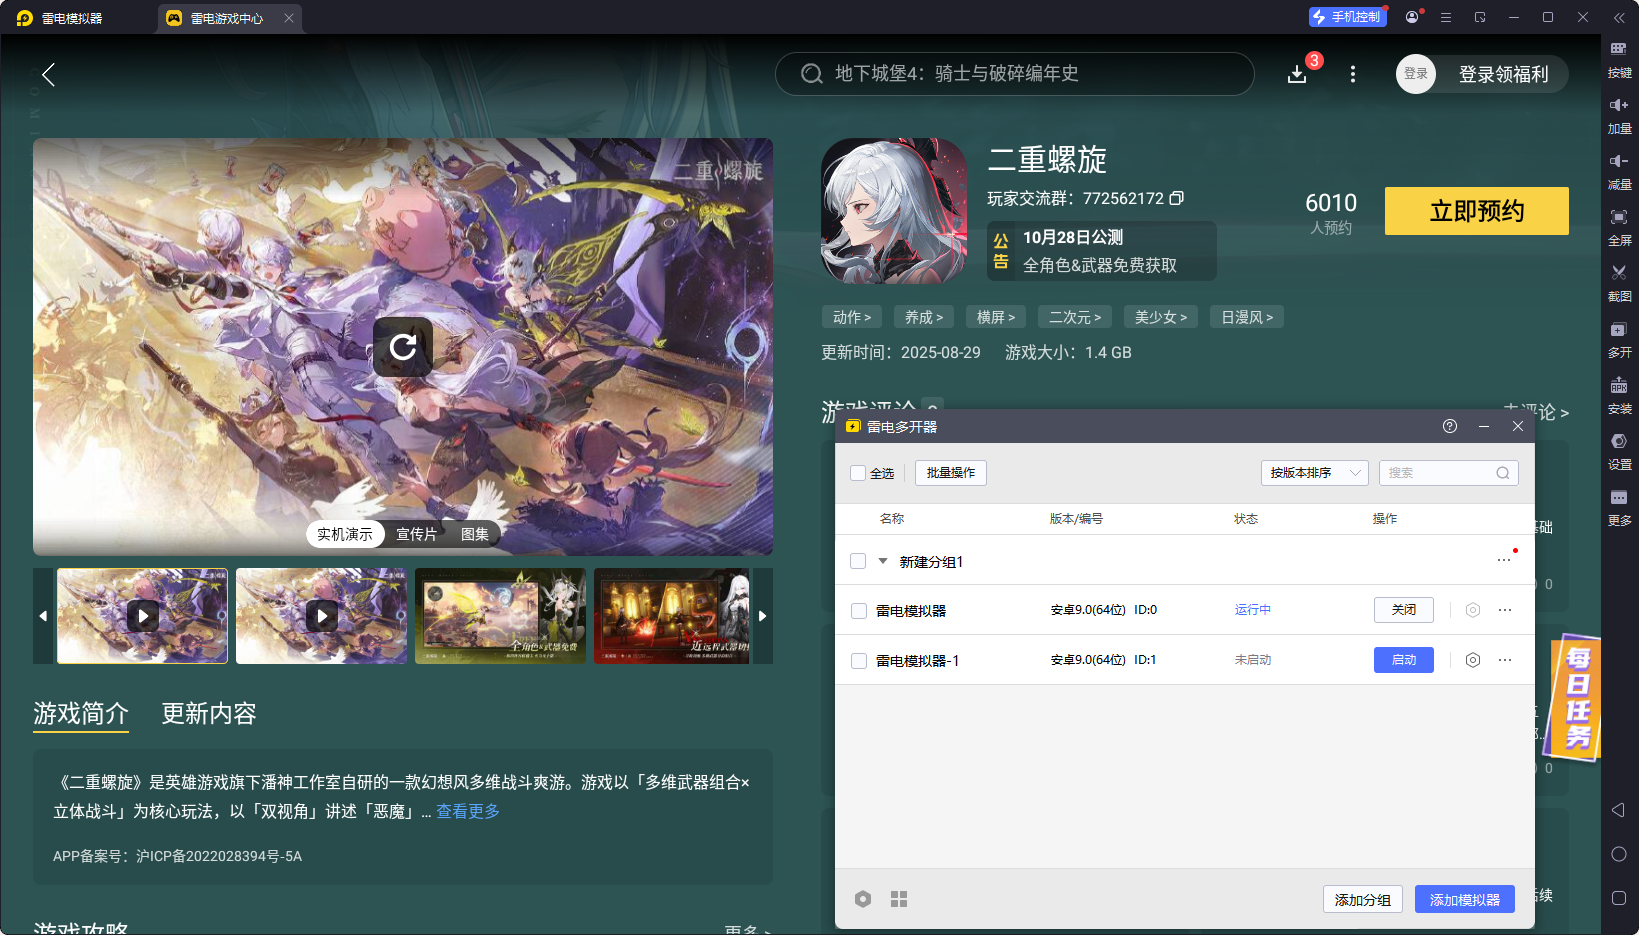Open 查看更多 in the game description
This screenshot has height=935, width=1639.
point(466,811)
